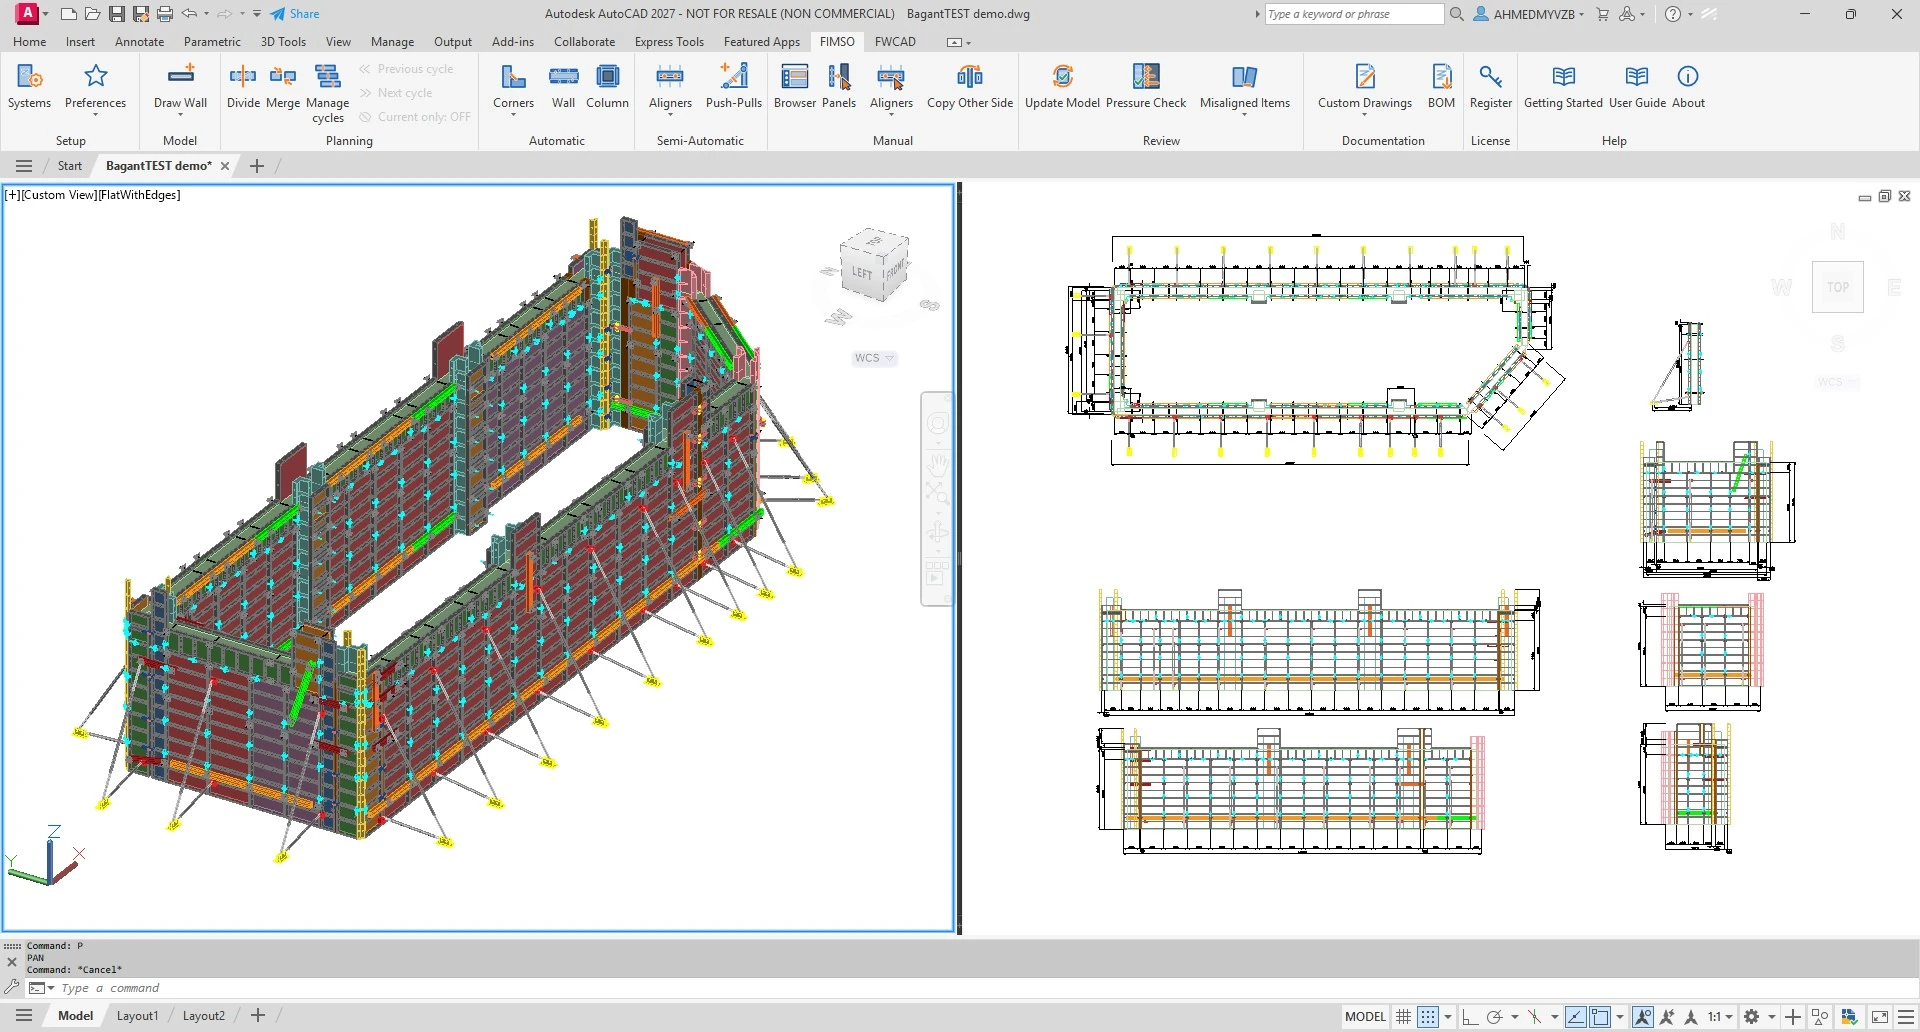Run automatic Wall formwork tool

pos(564,86)
